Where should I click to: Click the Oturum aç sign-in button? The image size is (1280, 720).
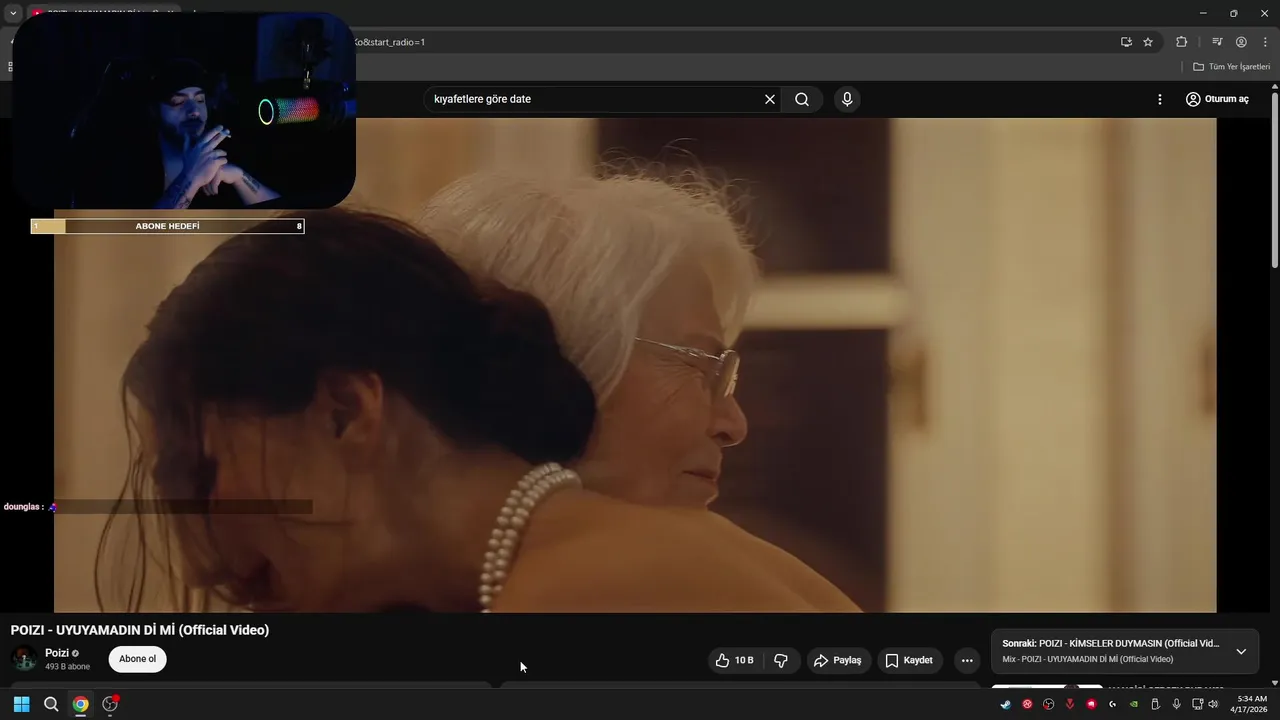coord(1217,99)
